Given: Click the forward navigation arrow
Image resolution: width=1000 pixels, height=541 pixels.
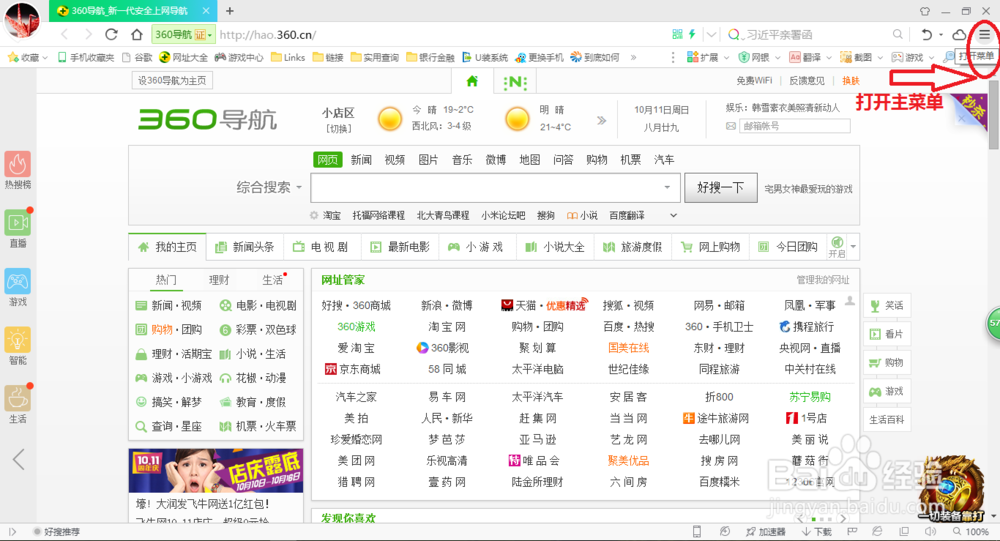Looking at the screenshot, I should click(x=88, y=34).
